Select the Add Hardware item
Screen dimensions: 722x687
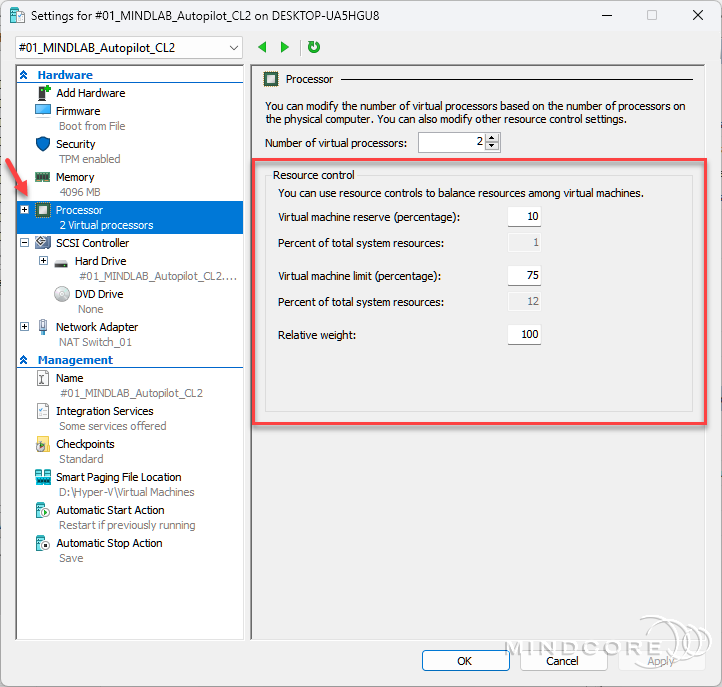tap(91, 93)
